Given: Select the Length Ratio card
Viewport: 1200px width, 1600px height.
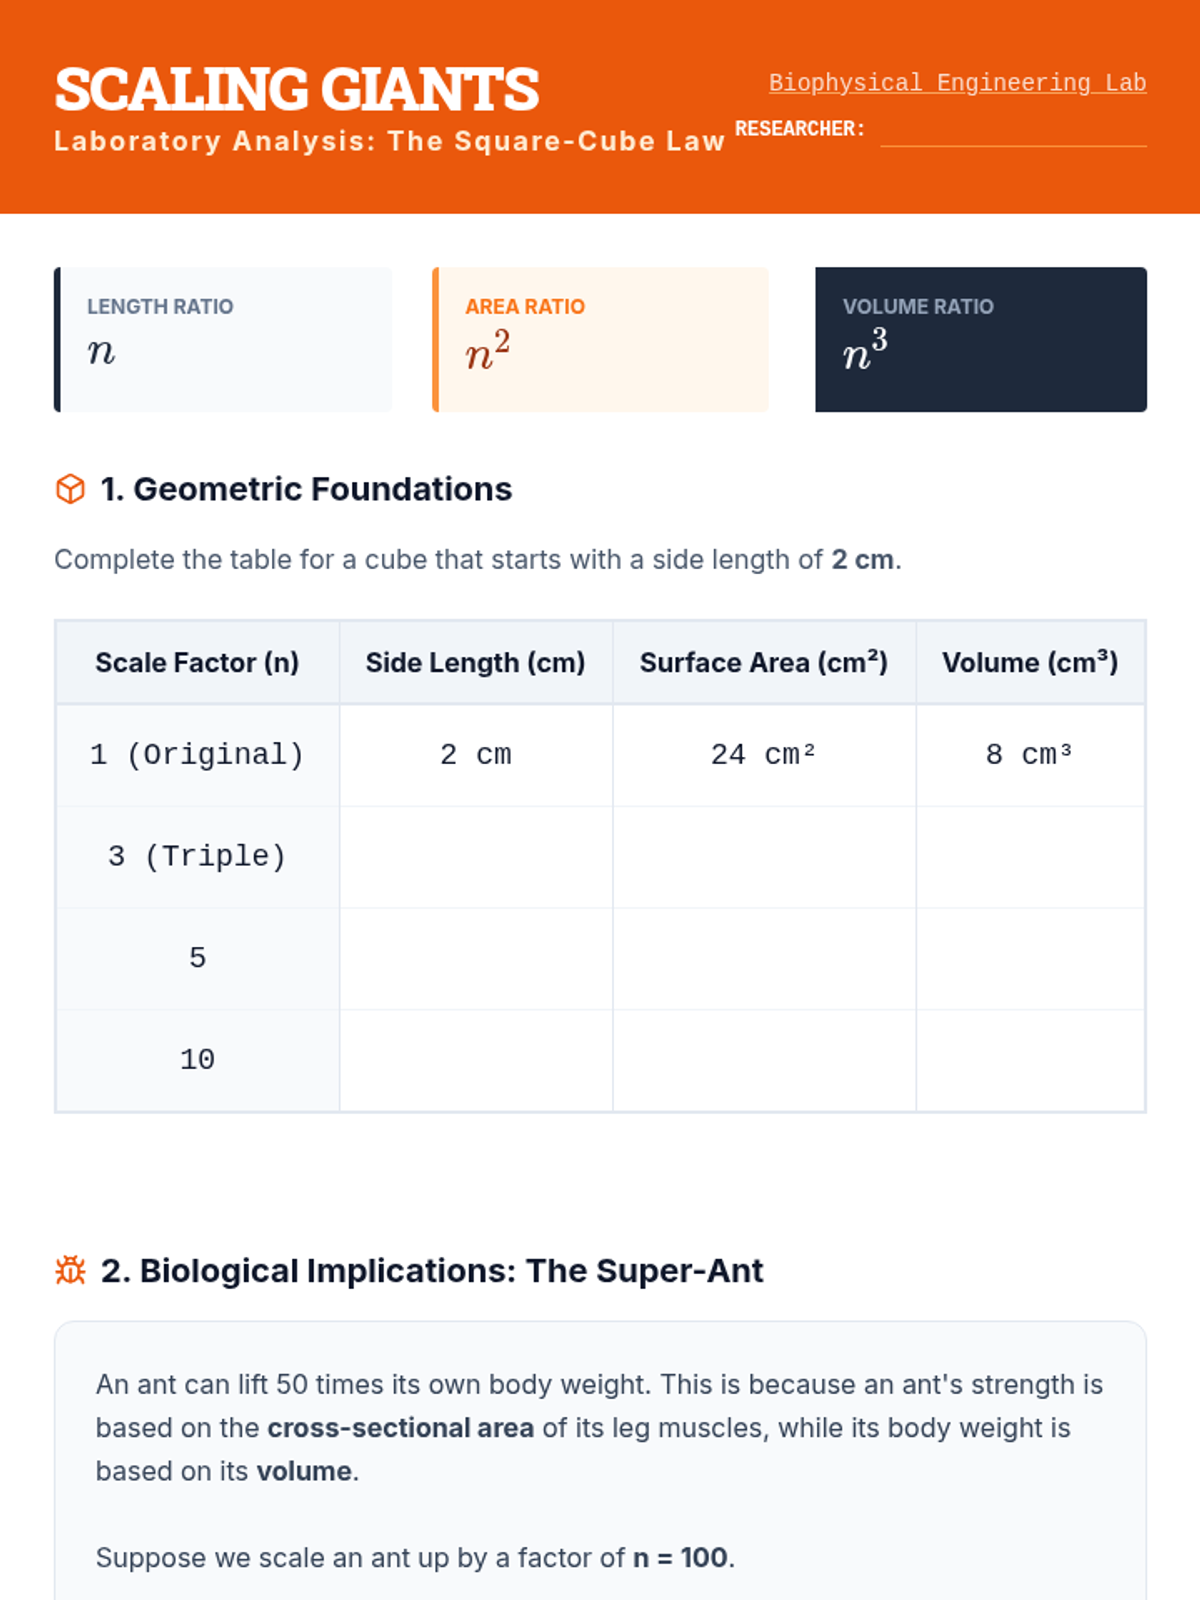Looking at the screenshot, I should coord(223,339).
